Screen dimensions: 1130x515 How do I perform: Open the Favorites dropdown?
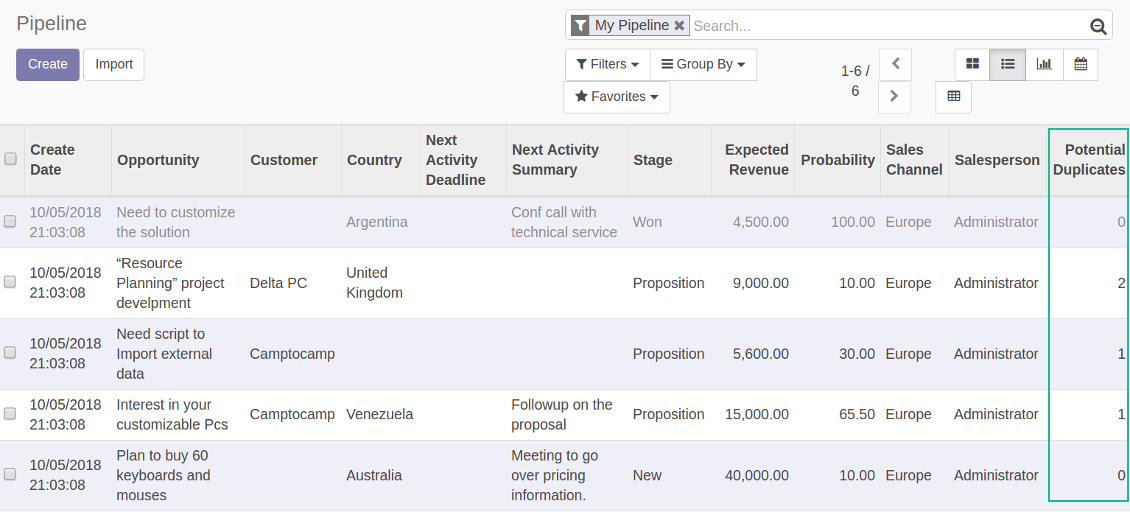(x=616, y=97)
